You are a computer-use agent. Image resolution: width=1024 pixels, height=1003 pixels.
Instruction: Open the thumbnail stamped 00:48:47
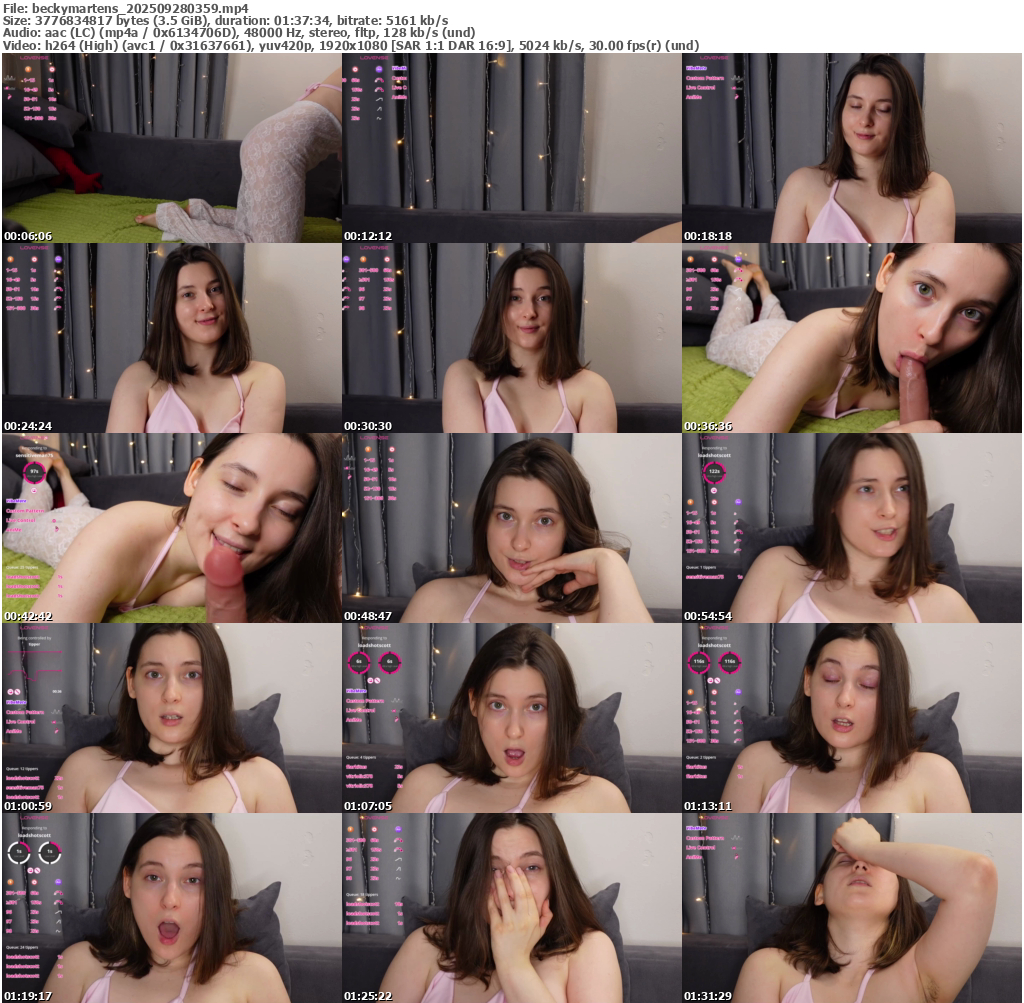point(512,528)
